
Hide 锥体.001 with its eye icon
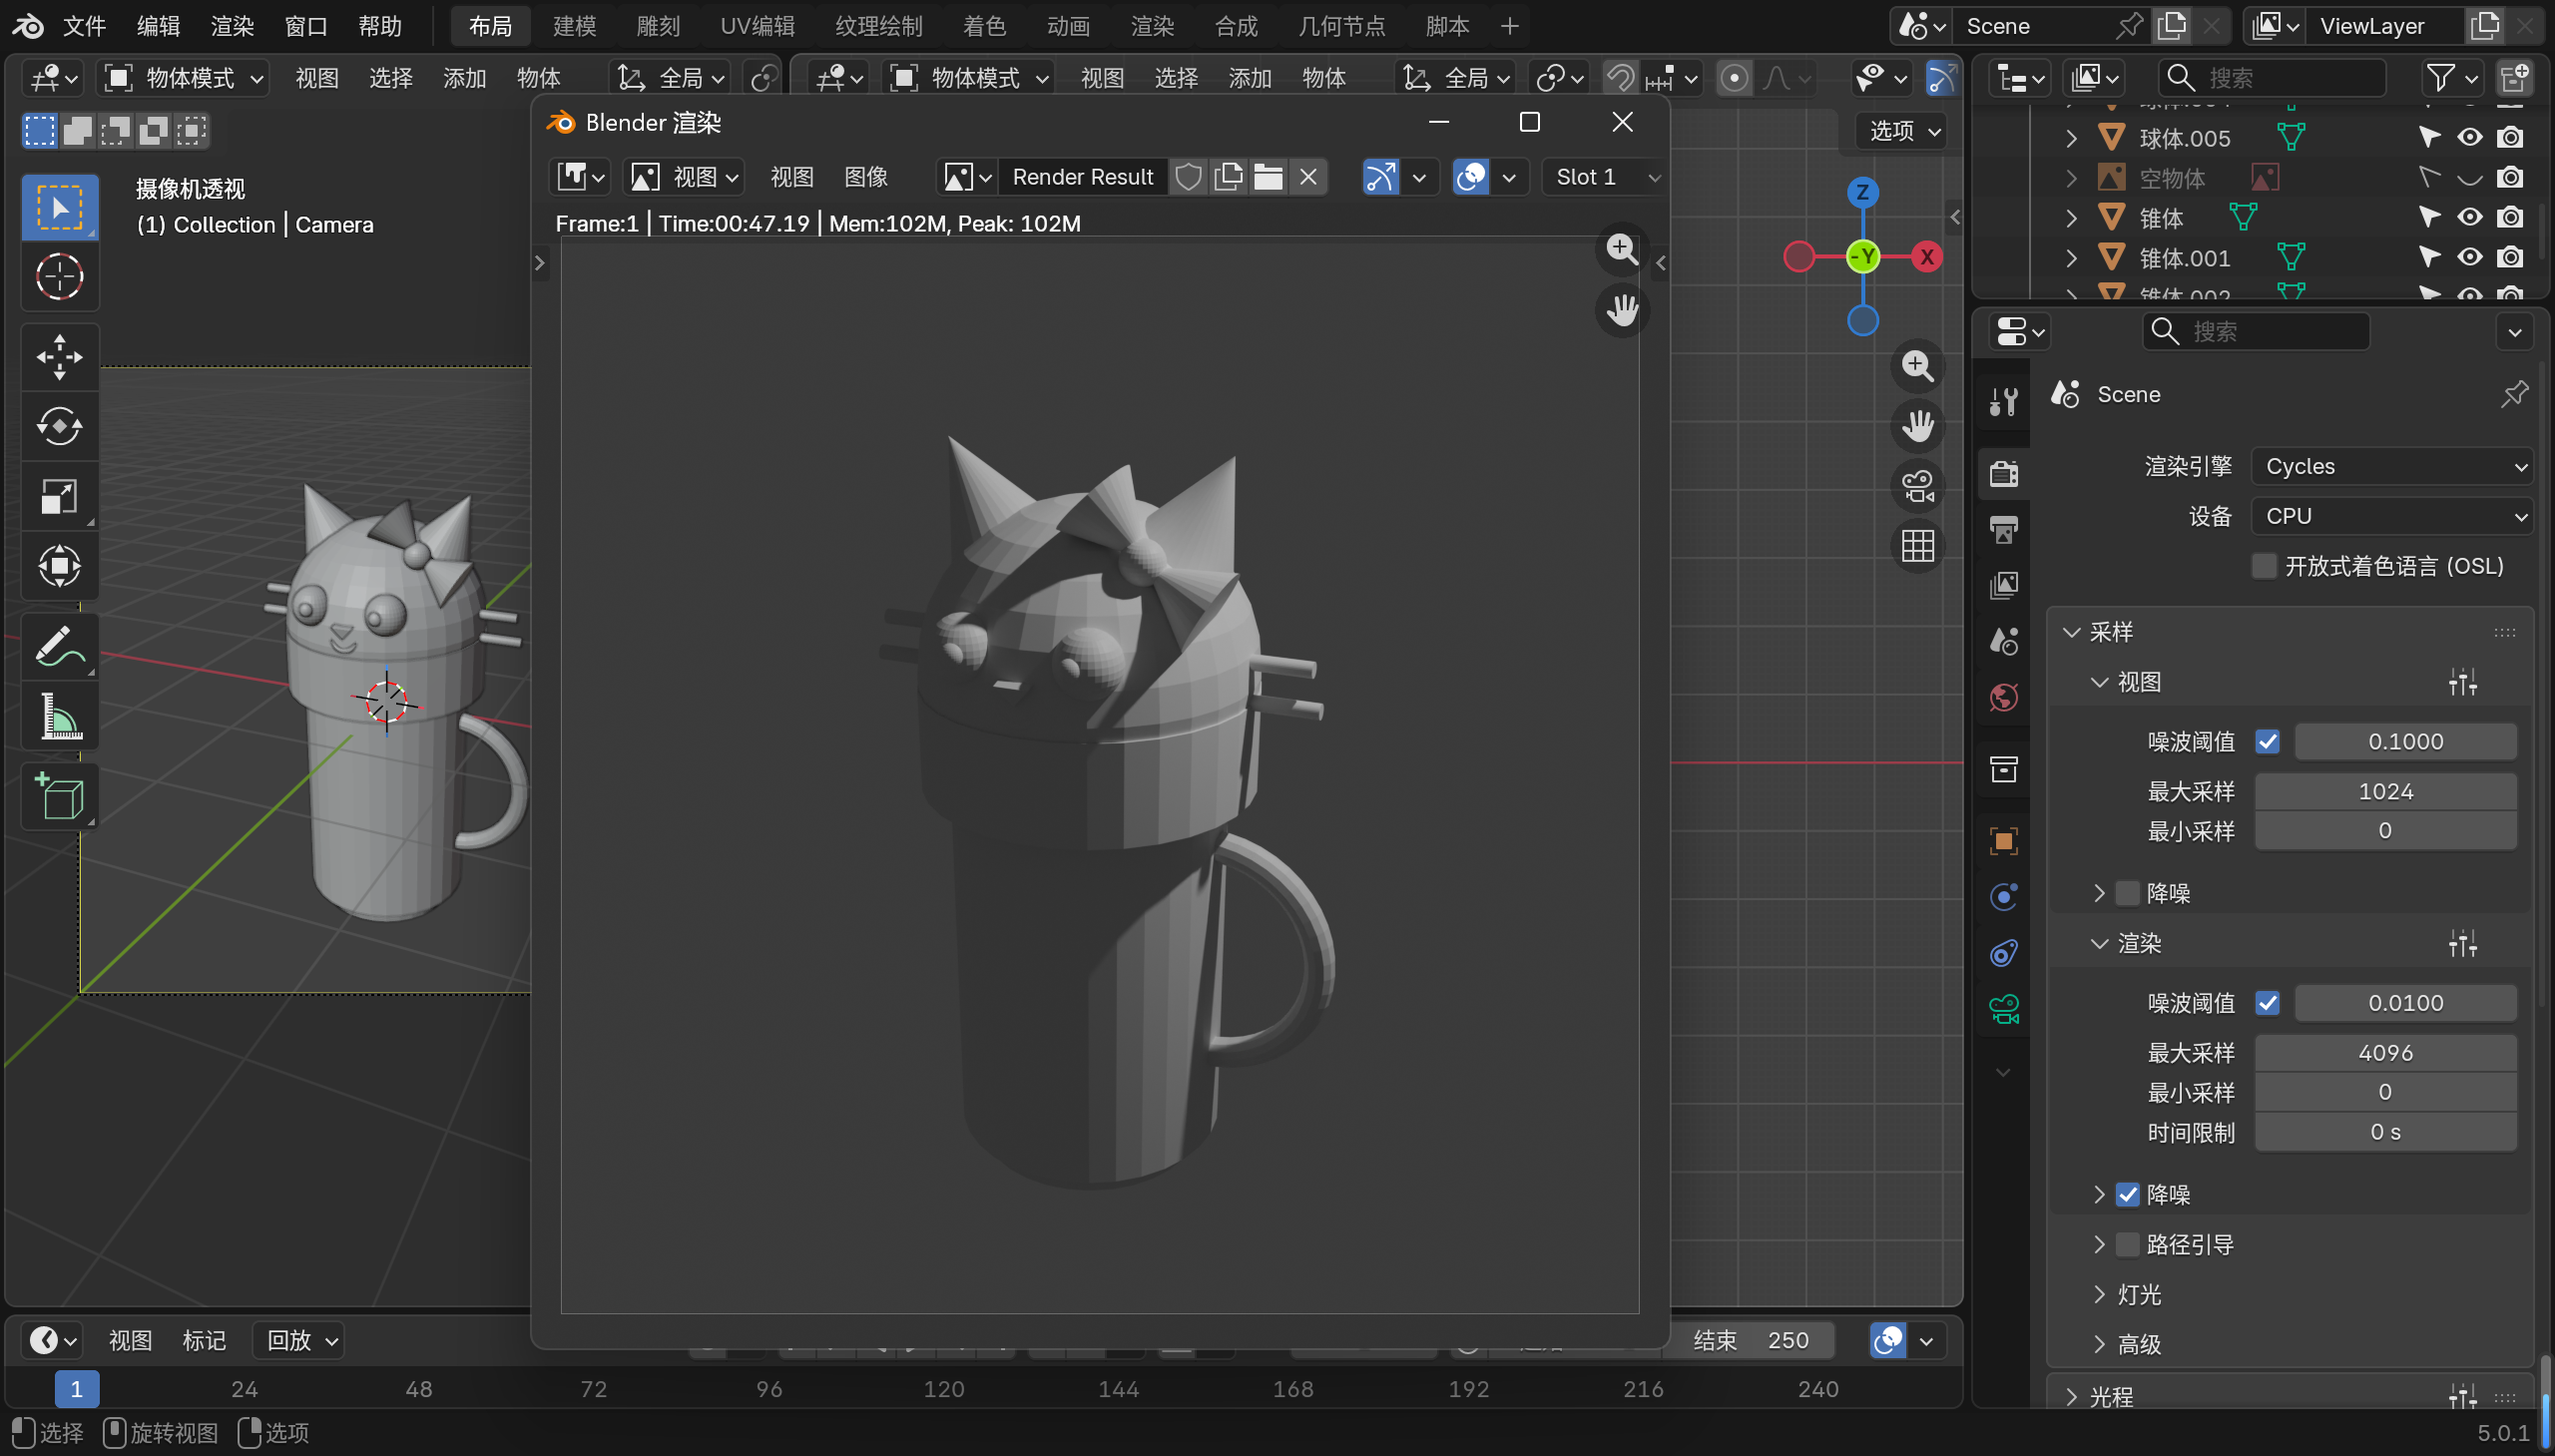point(2470,258)
